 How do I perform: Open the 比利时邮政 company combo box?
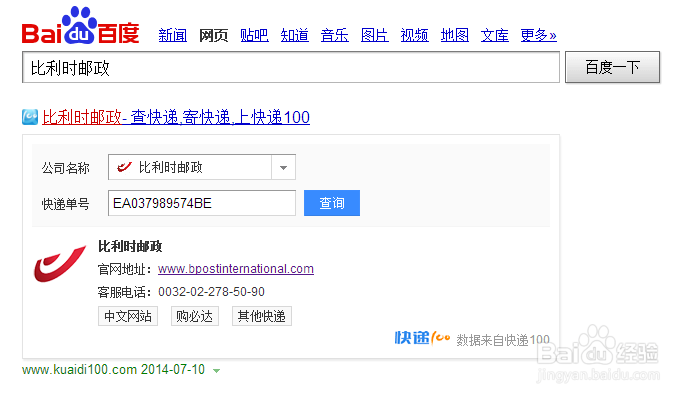(202, 167)
